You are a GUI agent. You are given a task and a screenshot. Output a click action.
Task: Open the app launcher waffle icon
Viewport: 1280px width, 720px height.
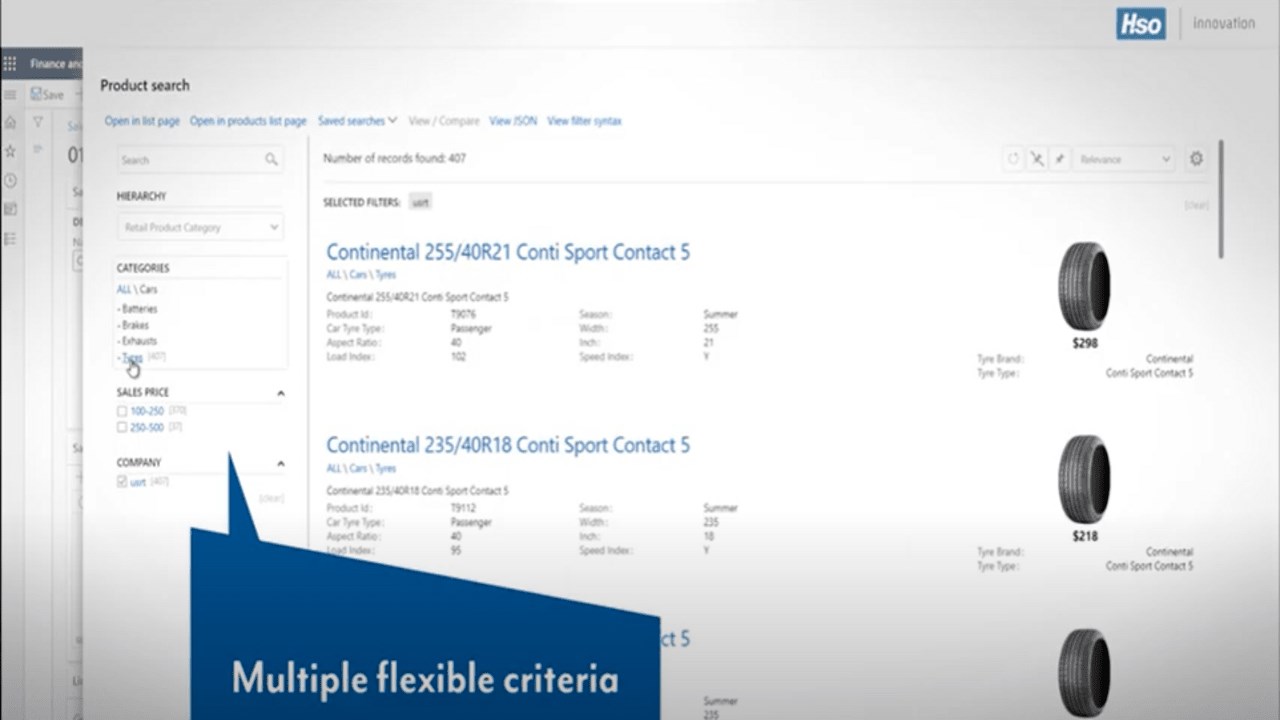10,64
